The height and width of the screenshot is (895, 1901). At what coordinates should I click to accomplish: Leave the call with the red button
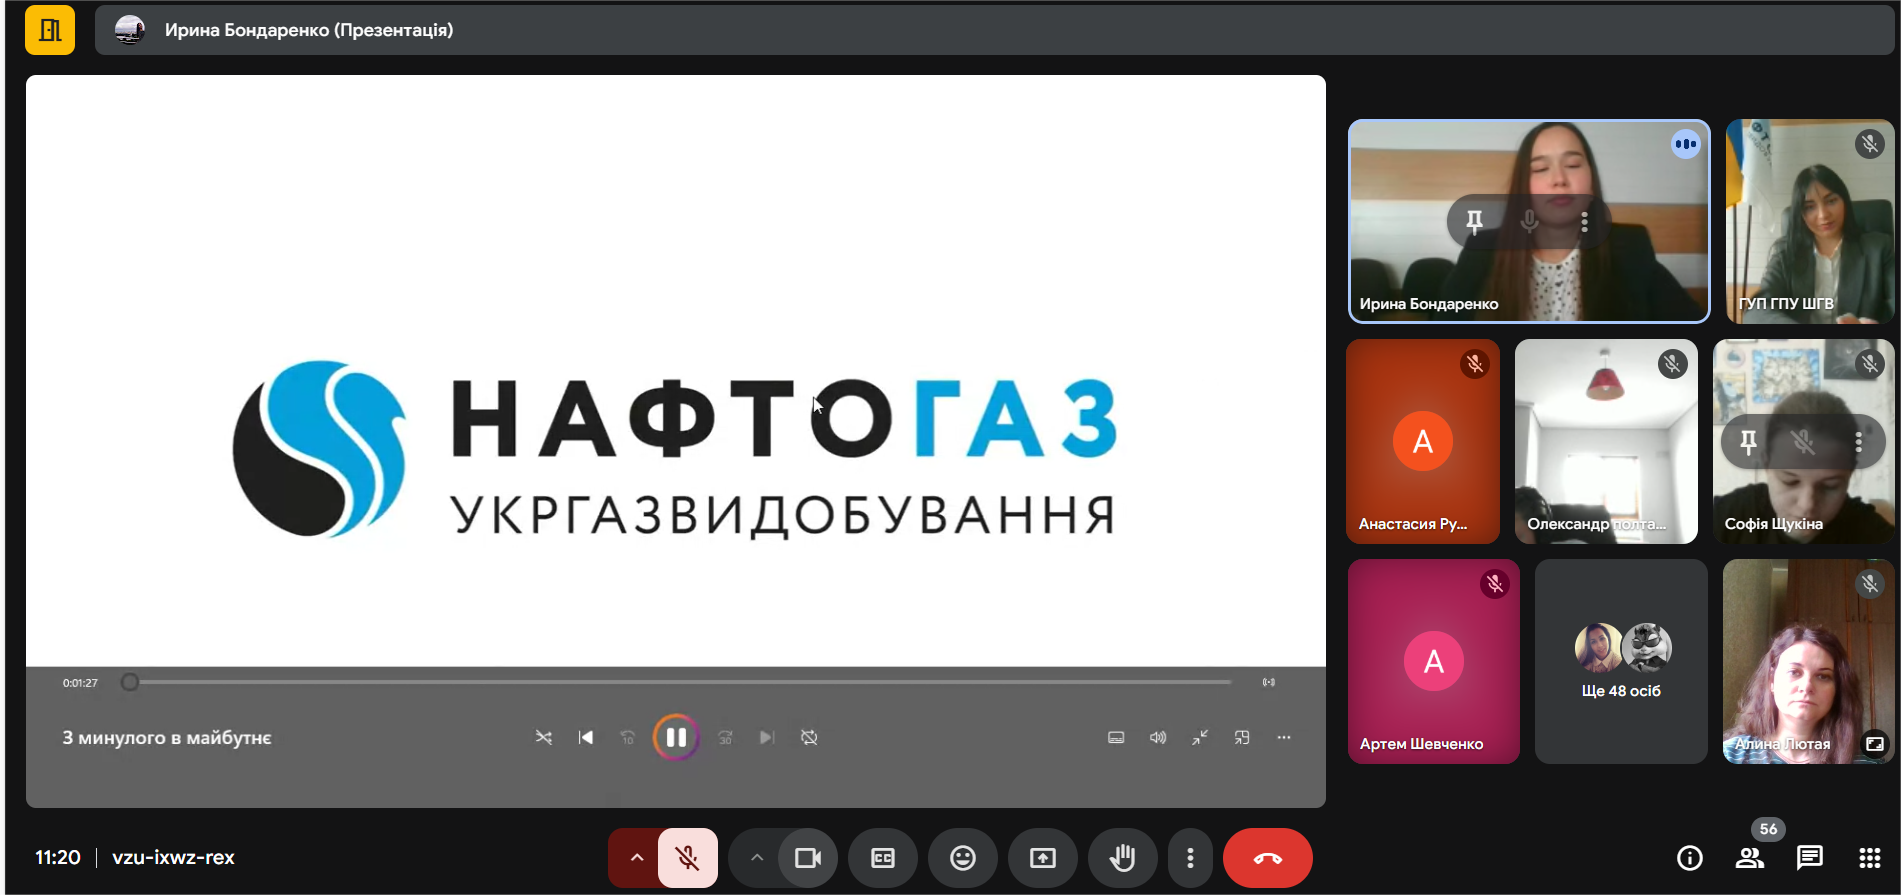(x=1268, y=858)
